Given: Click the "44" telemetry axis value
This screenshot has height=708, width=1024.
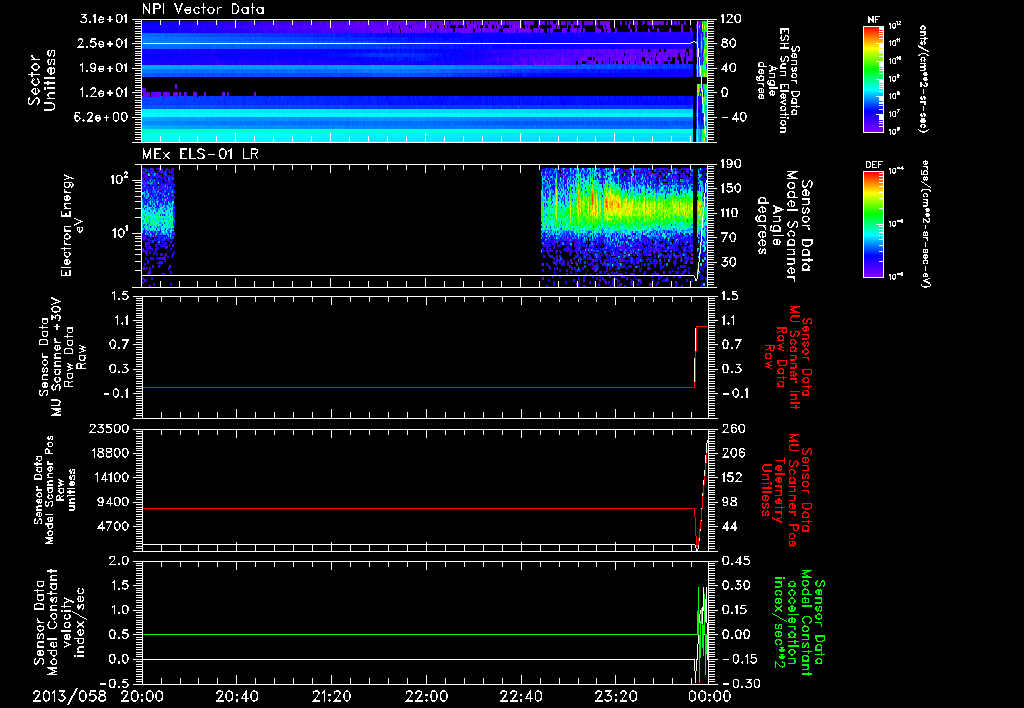Looking at the screenshot, I should pos(730,526).
